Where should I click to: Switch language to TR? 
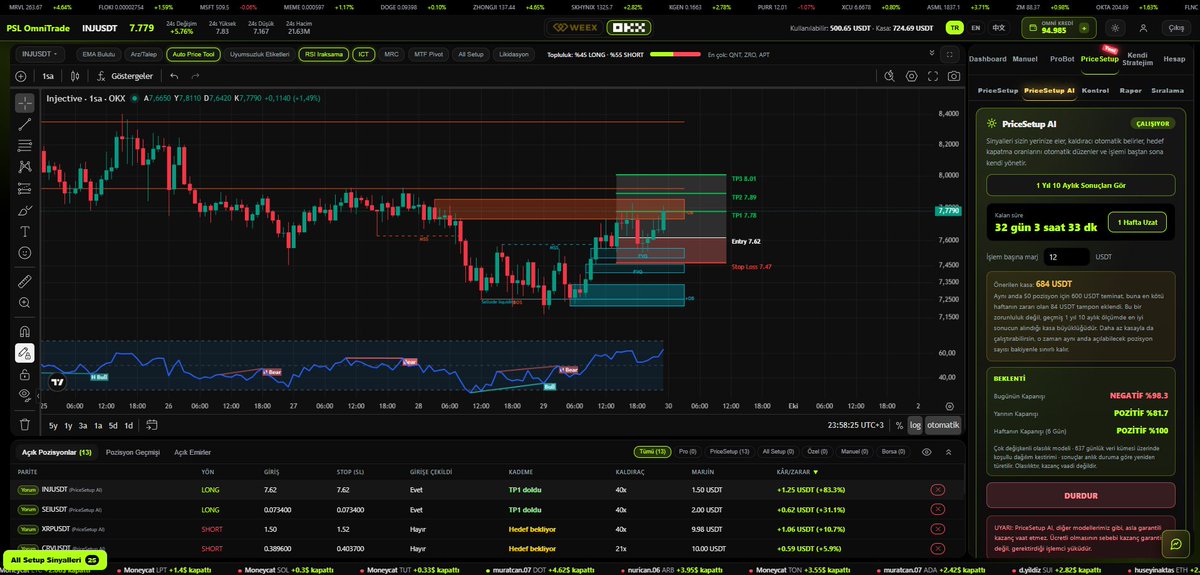pos(957,28)
